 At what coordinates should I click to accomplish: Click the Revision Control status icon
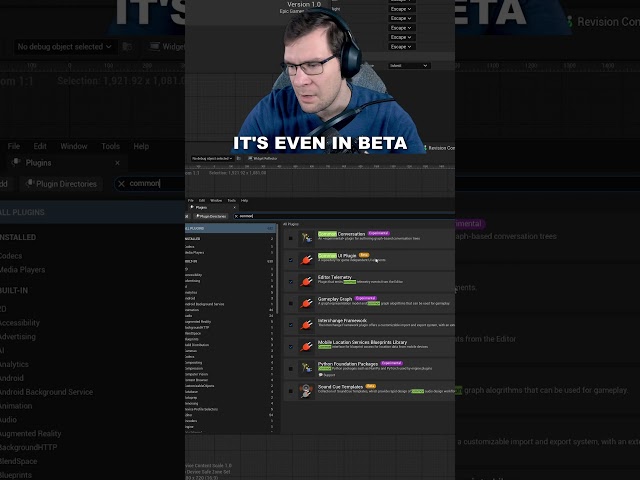pyautogui.click(x=425, y=148)
